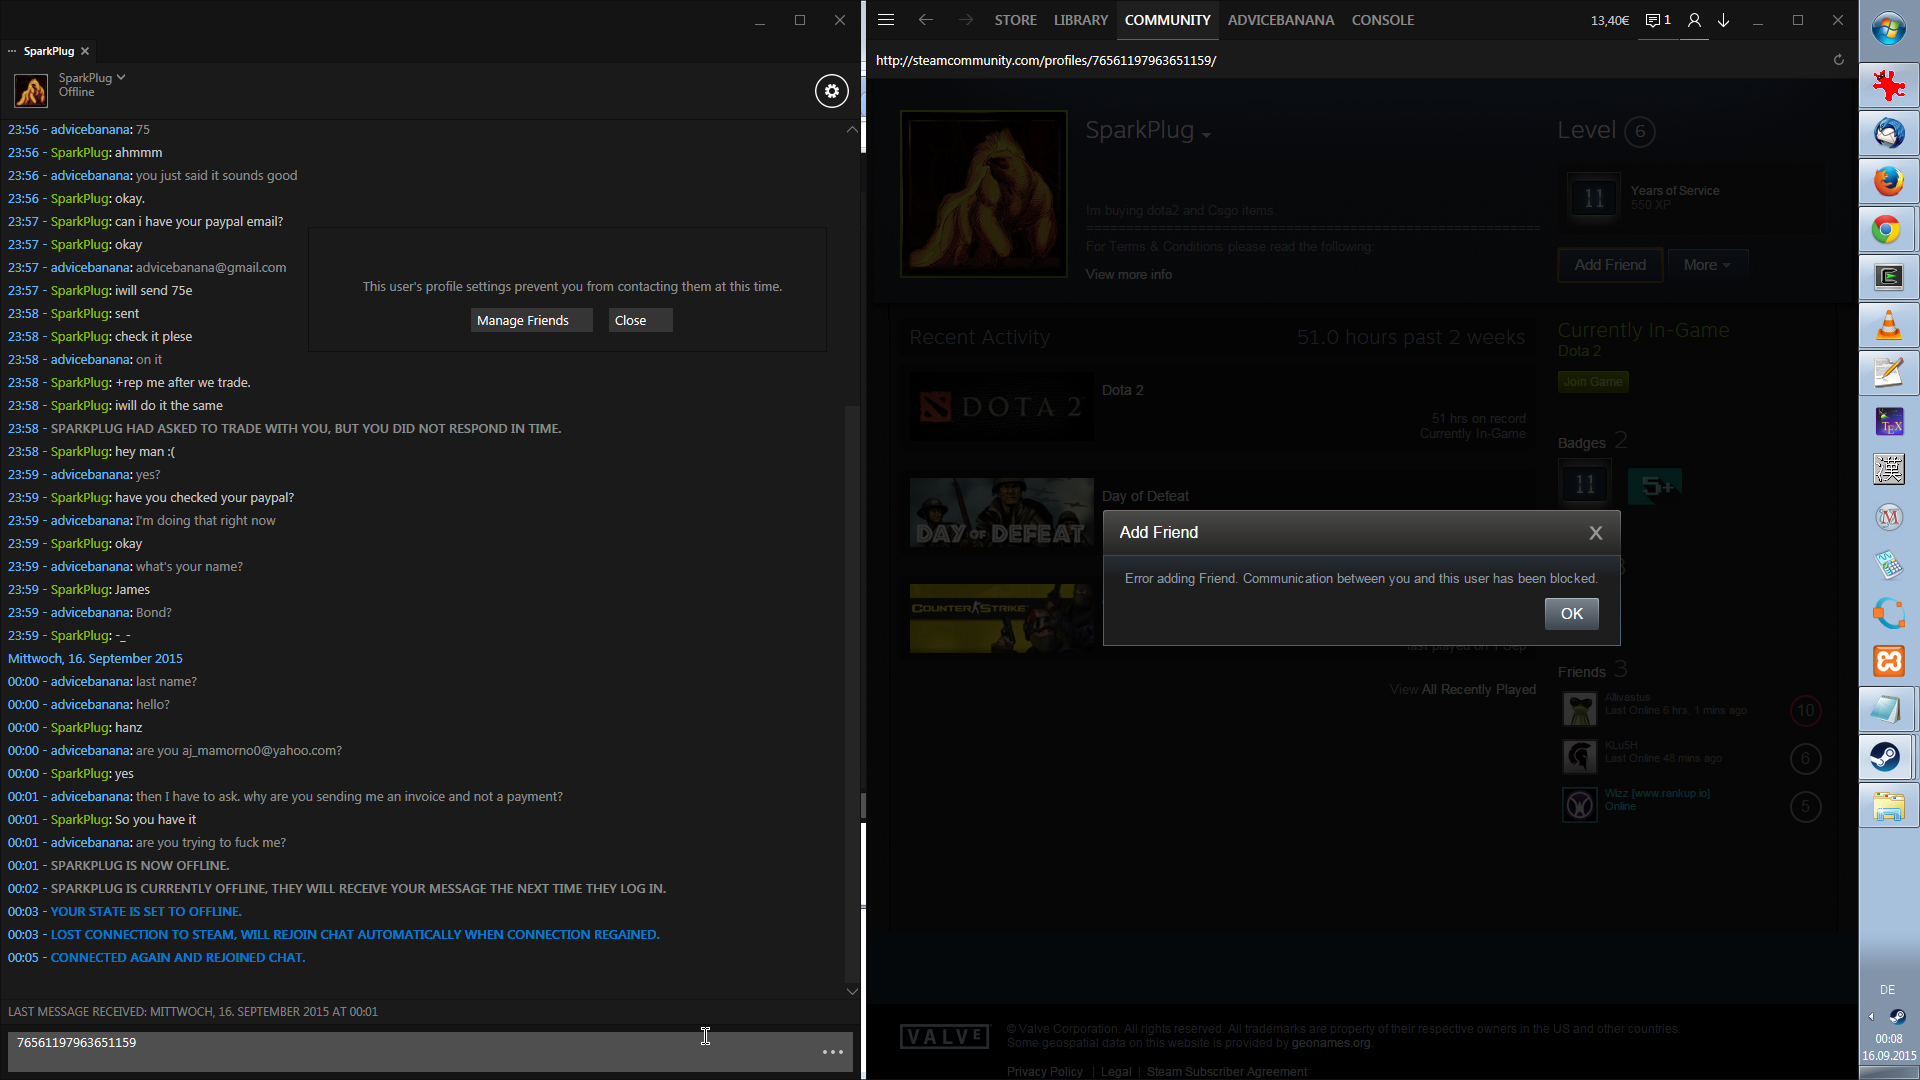
Task: Open the STORE tab
Action: (x=1015, y=20)
